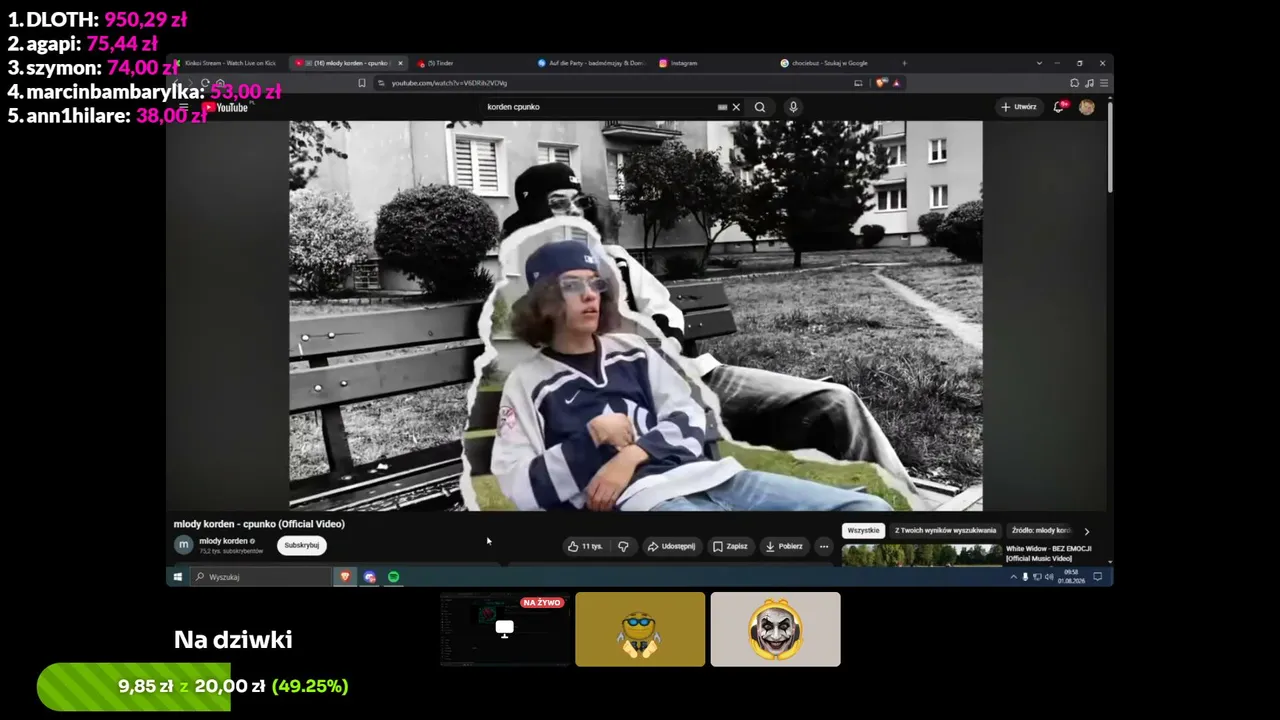Open the browser main menu icon
This screenshot has width=1280, height=720.
(1103, 83)
